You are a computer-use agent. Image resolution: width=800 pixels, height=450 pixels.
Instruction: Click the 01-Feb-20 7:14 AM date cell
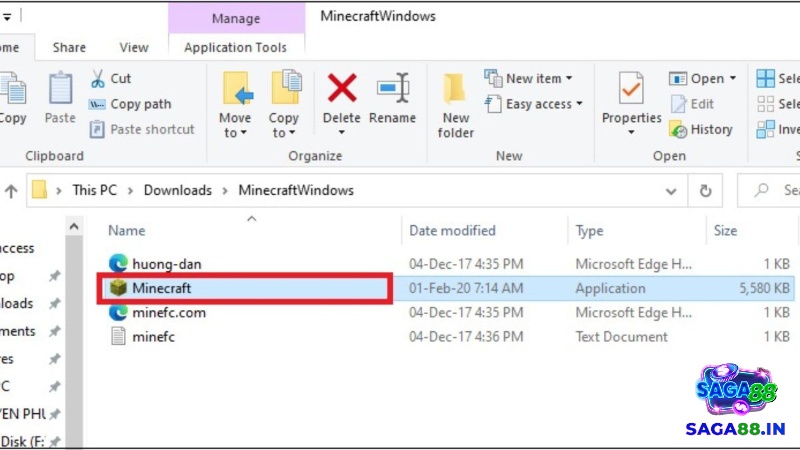click(x=466, y=288)
